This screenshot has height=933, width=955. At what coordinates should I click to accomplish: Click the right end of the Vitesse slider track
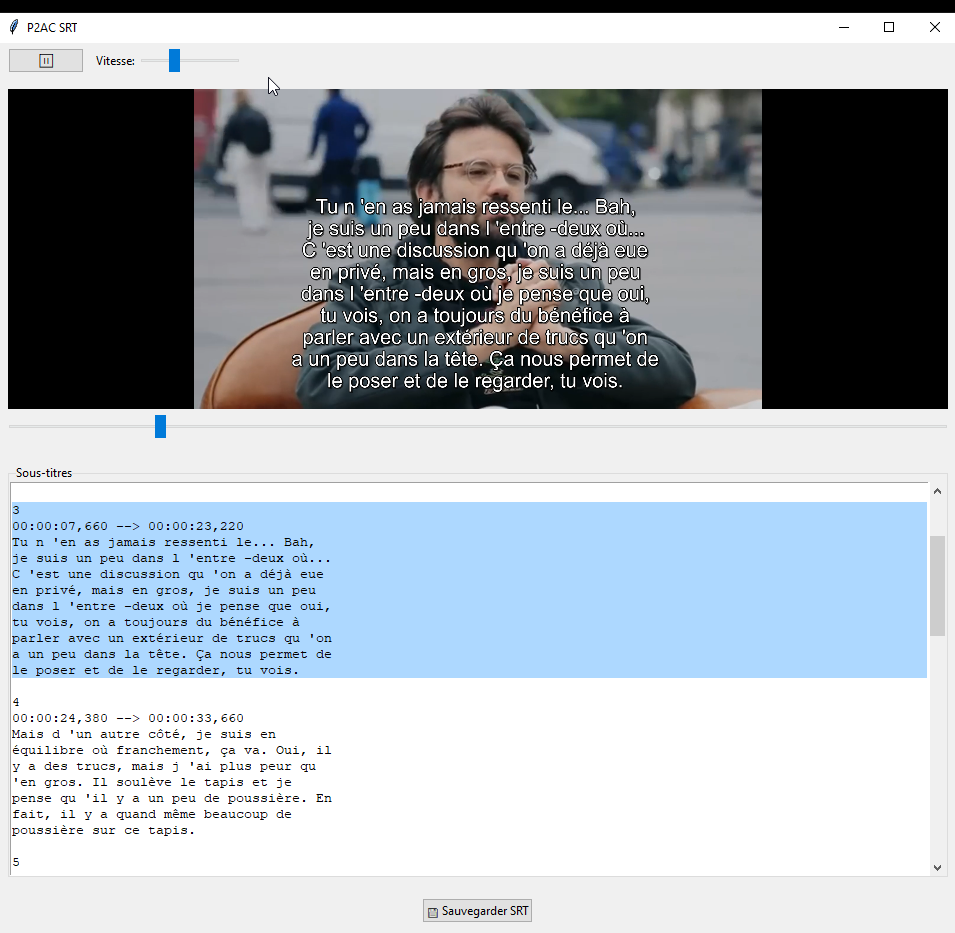click(236, 61)
